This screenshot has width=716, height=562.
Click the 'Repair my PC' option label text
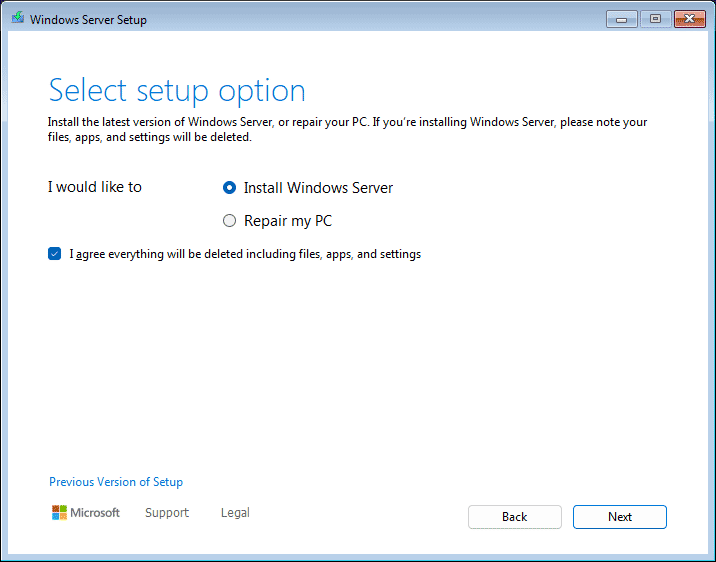tap(288, 221)
